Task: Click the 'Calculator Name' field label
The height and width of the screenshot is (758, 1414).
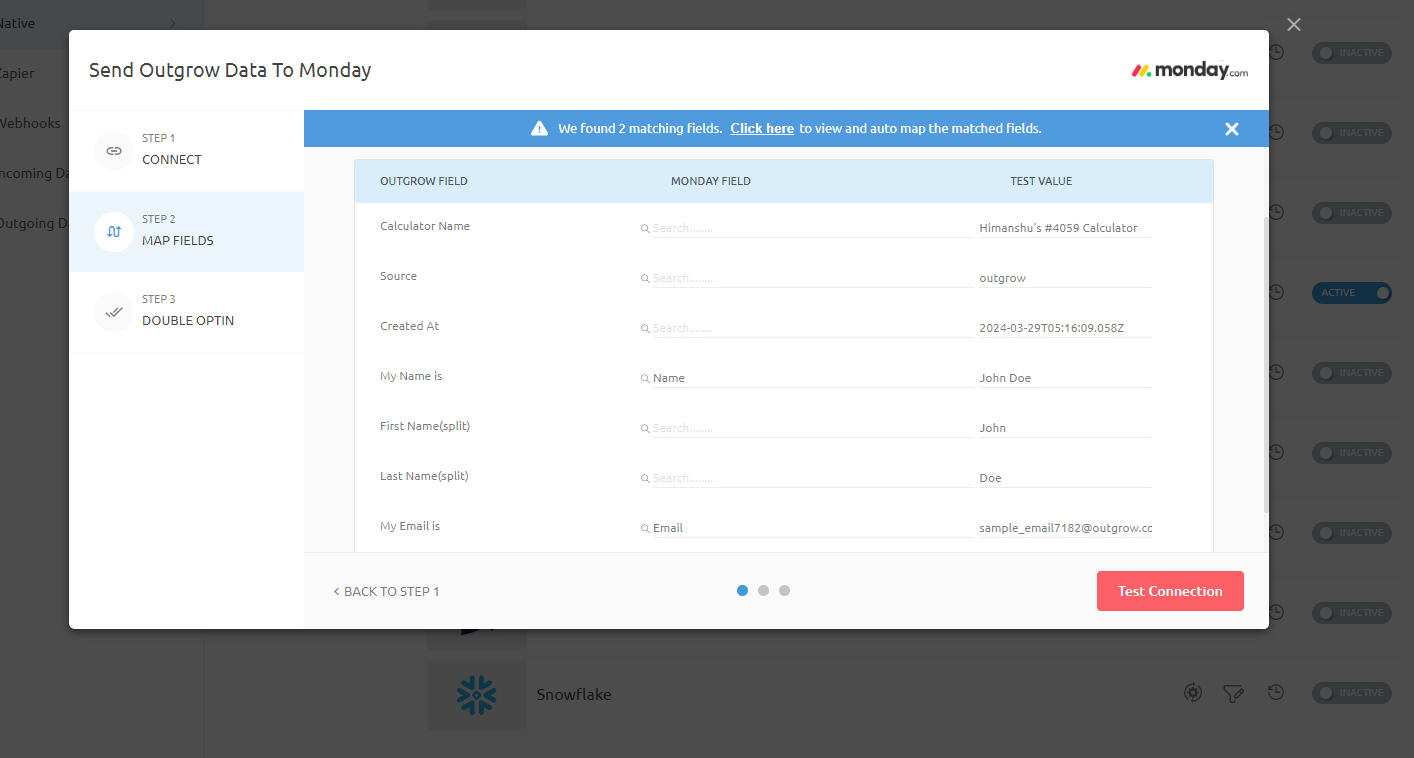Action: (x=425, y=226)
